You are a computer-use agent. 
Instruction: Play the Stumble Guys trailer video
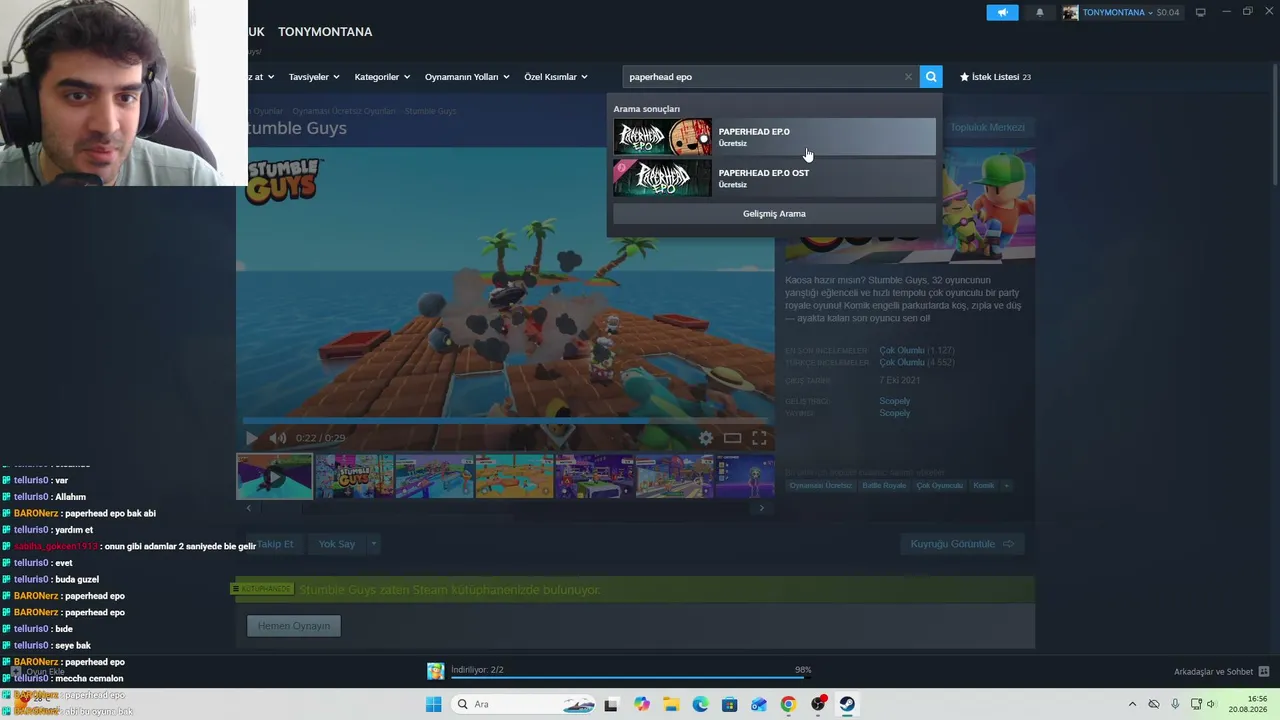pos(251,438)
